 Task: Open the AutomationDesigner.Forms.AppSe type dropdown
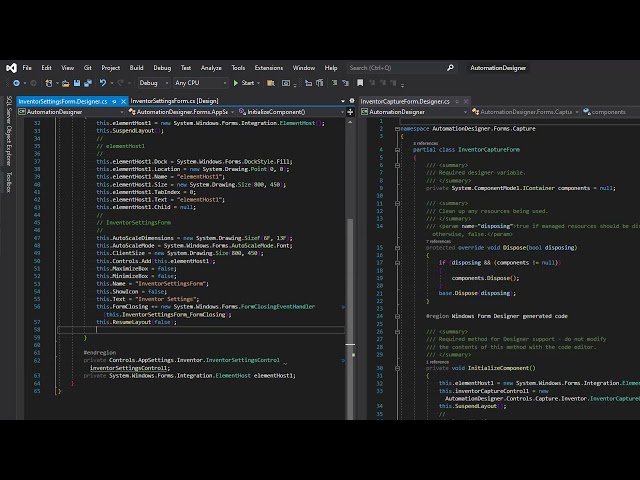coord(181,112)
